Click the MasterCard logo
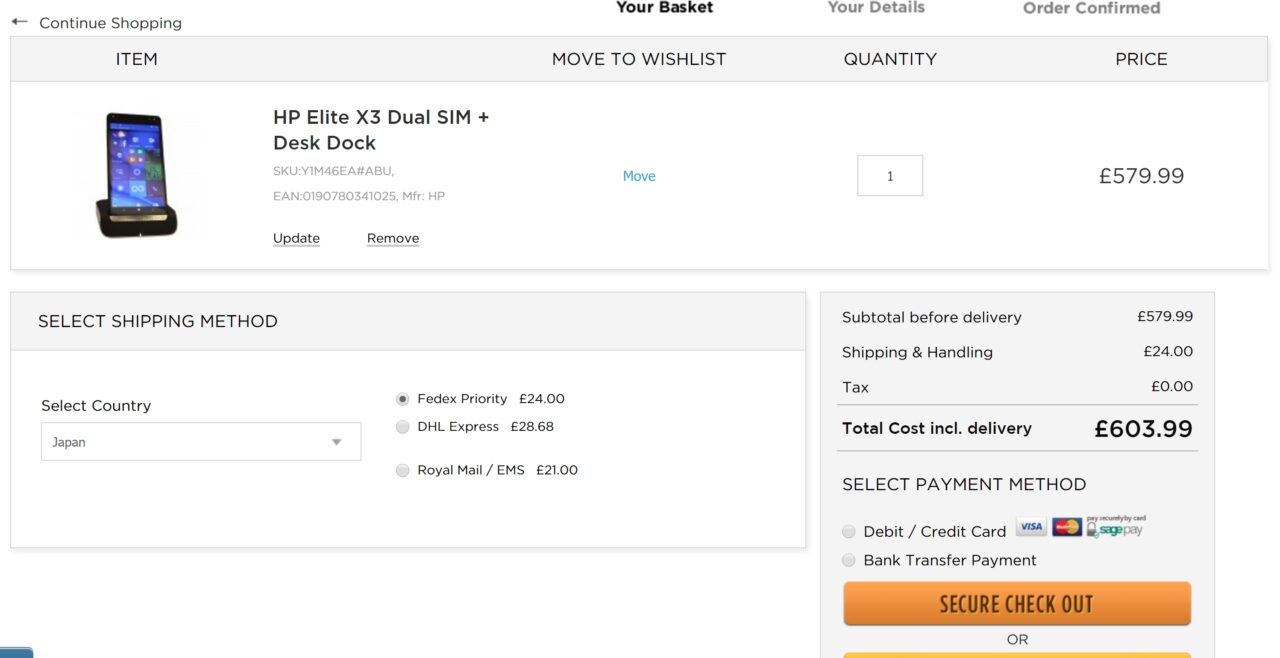 click(1067, 527)
